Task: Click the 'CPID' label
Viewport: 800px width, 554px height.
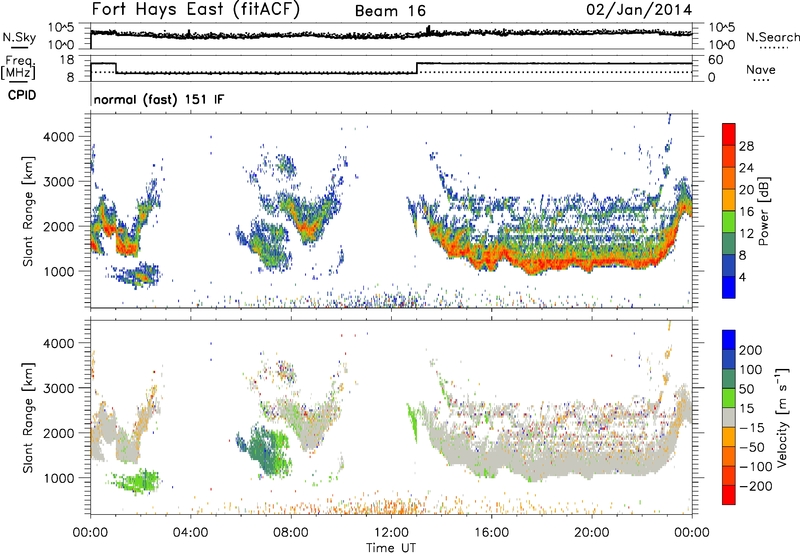Action: click(x=22, y=95)
